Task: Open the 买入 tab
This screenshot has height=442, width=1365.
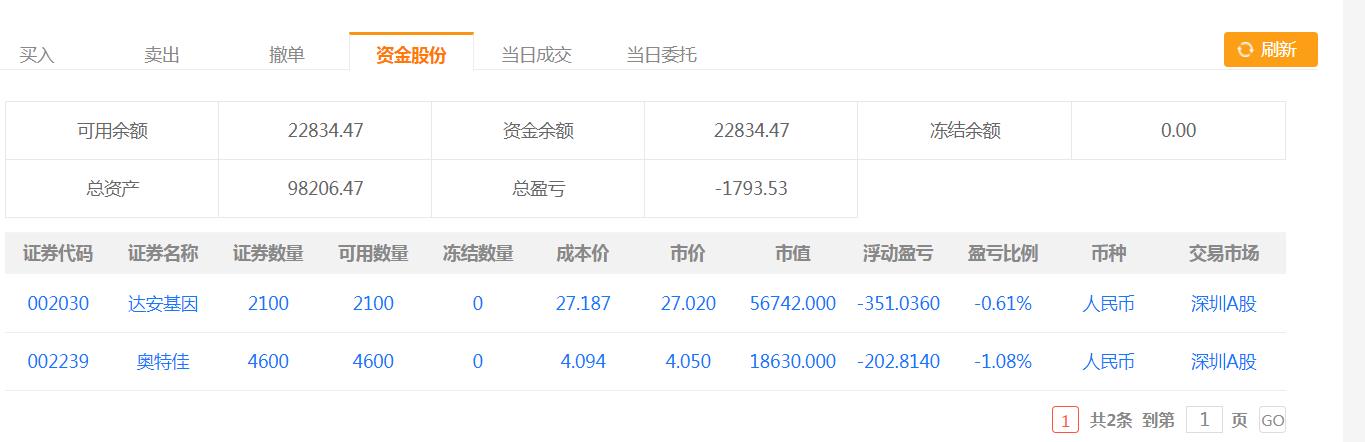Action: [x=37, y=55]
